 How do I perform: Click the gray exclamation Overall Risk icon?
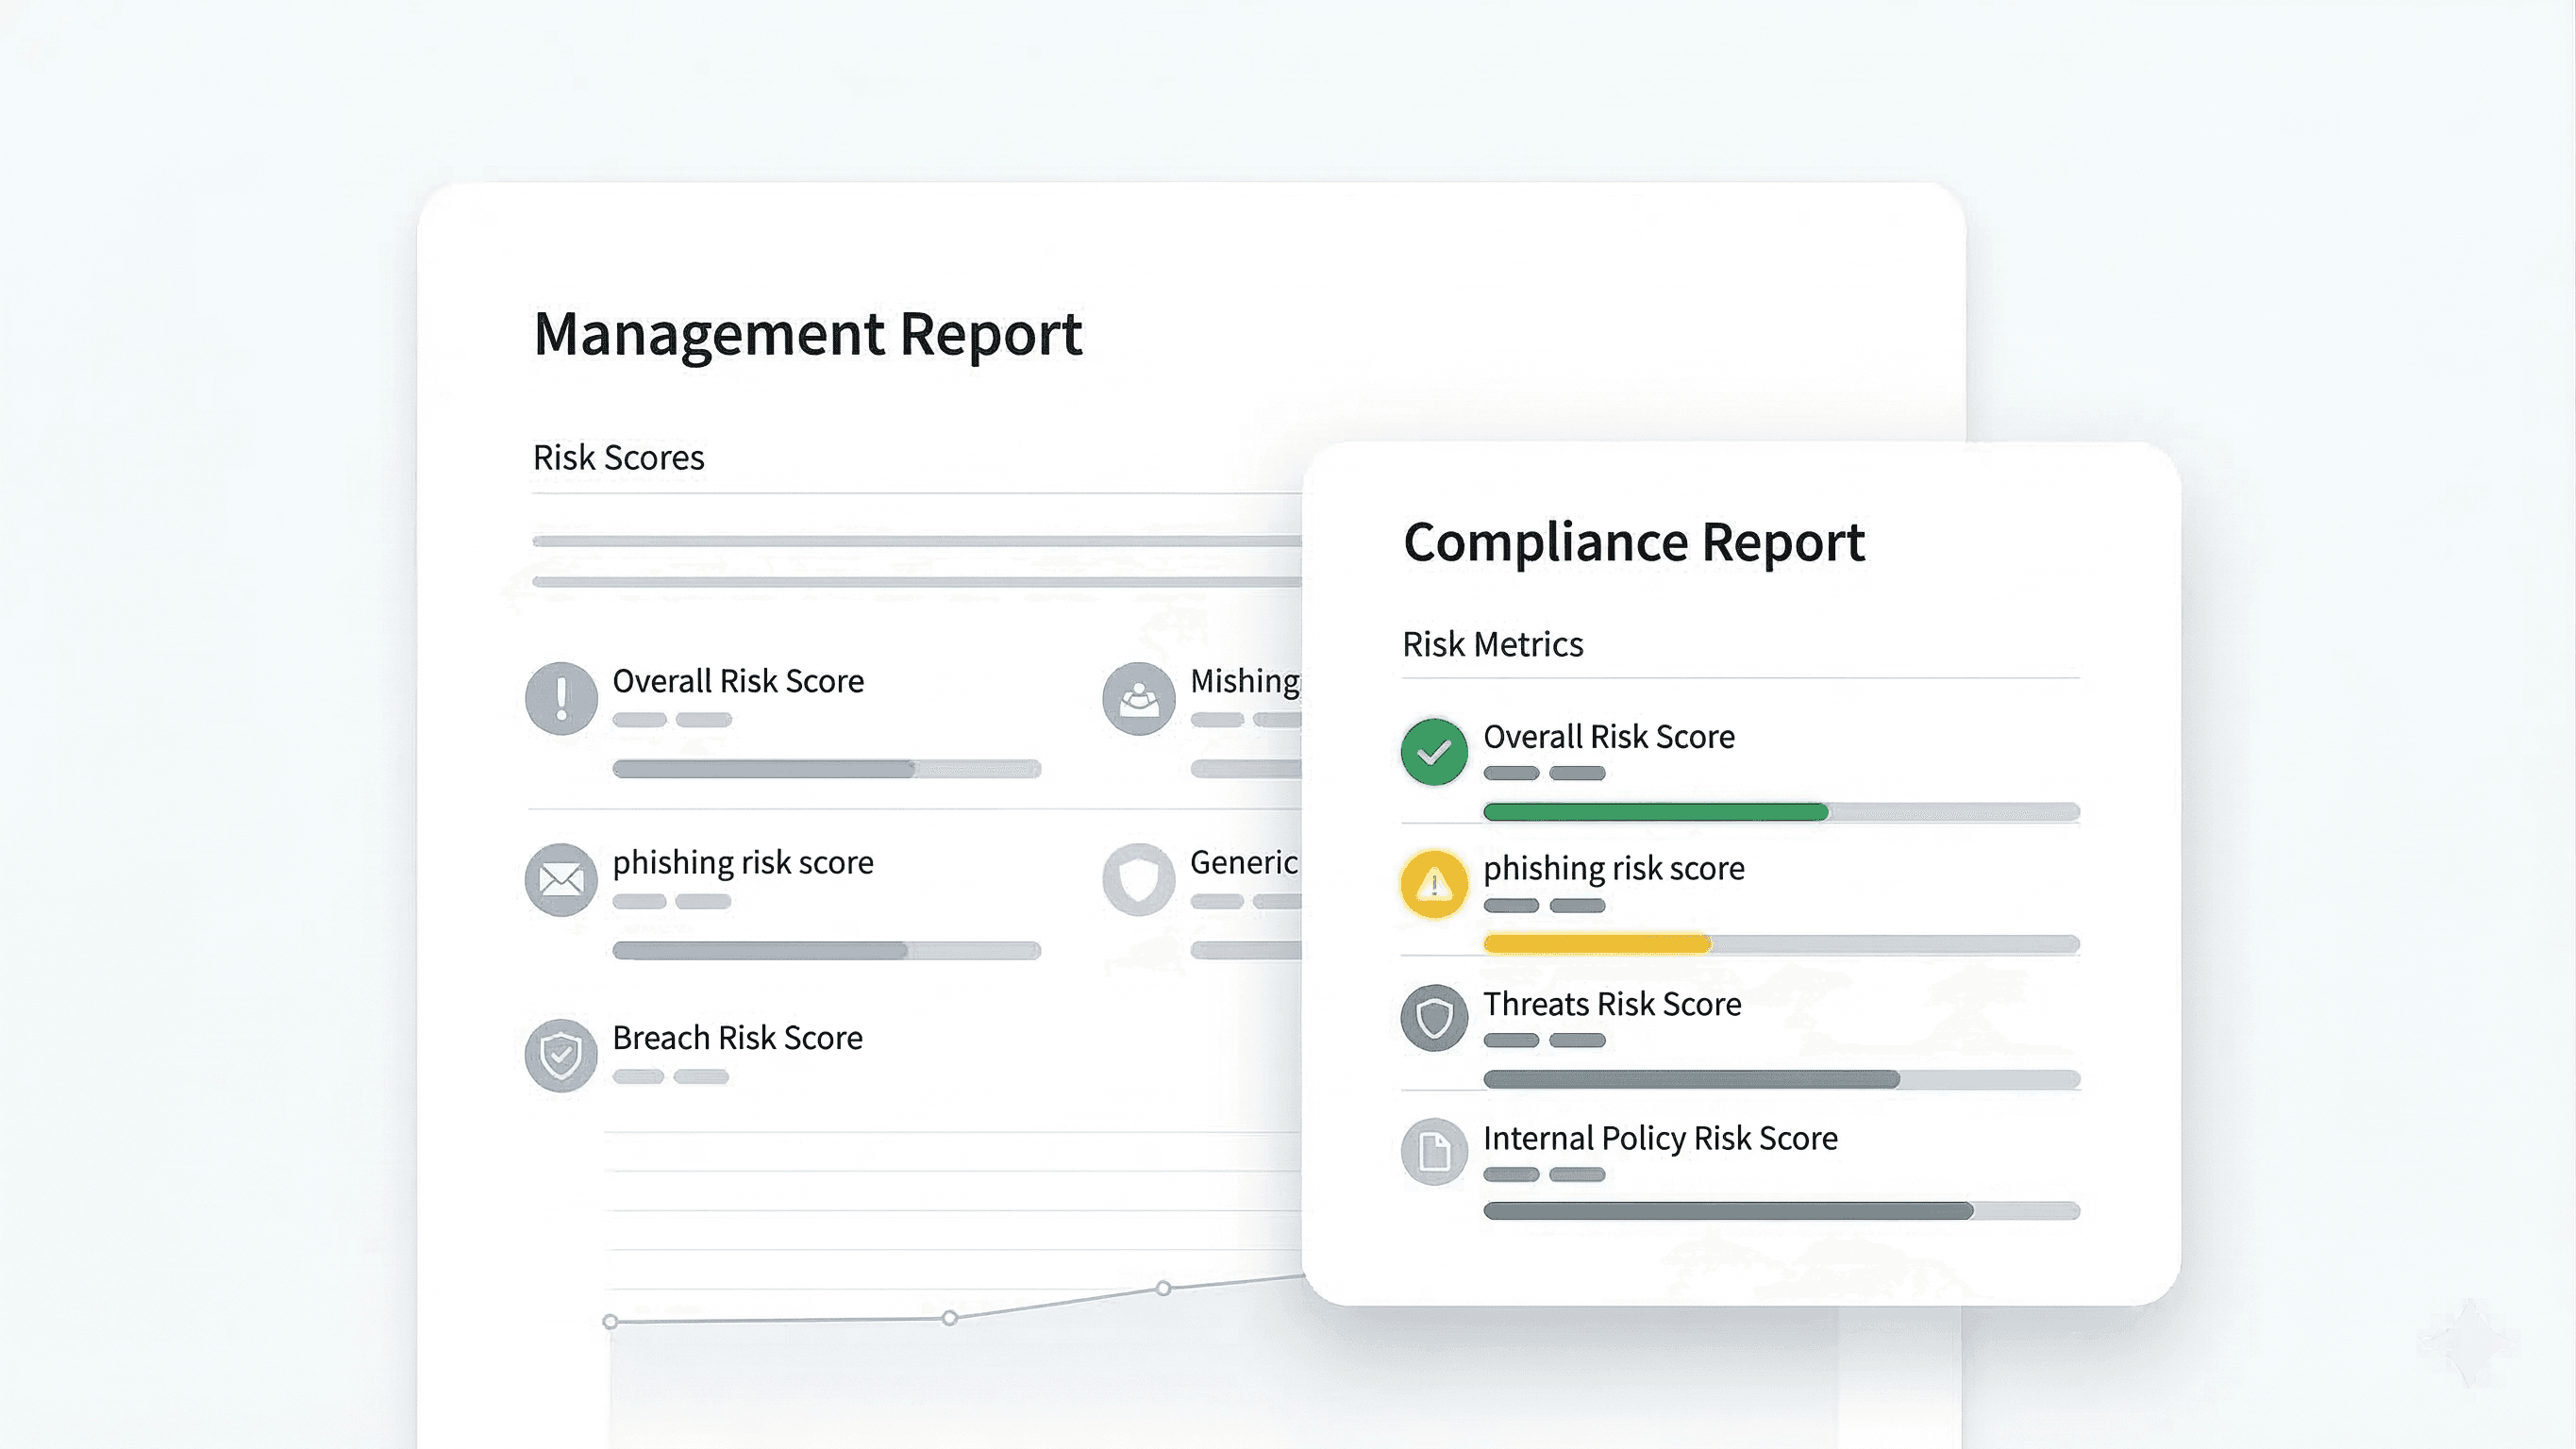(x=561, y=698)
